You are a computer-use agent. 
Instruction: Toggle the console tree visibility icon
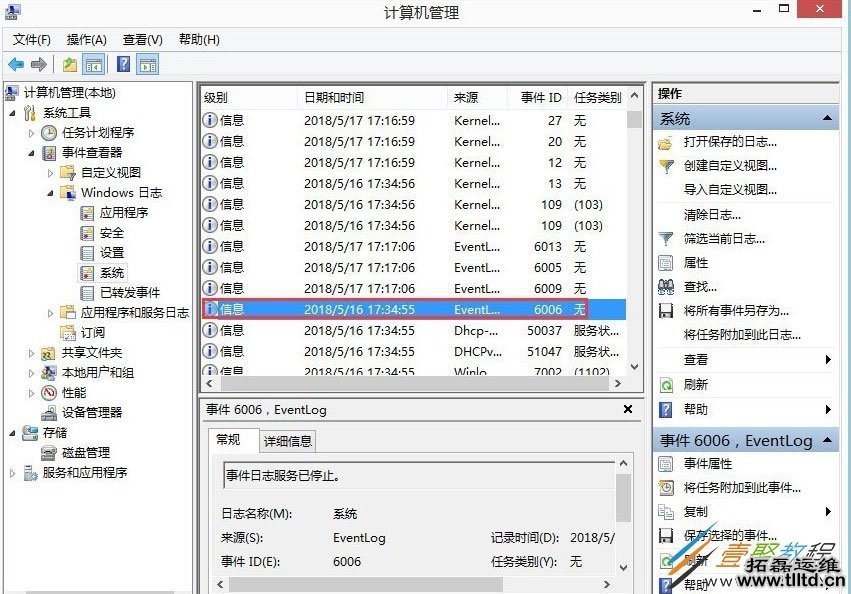coord(92,64)
